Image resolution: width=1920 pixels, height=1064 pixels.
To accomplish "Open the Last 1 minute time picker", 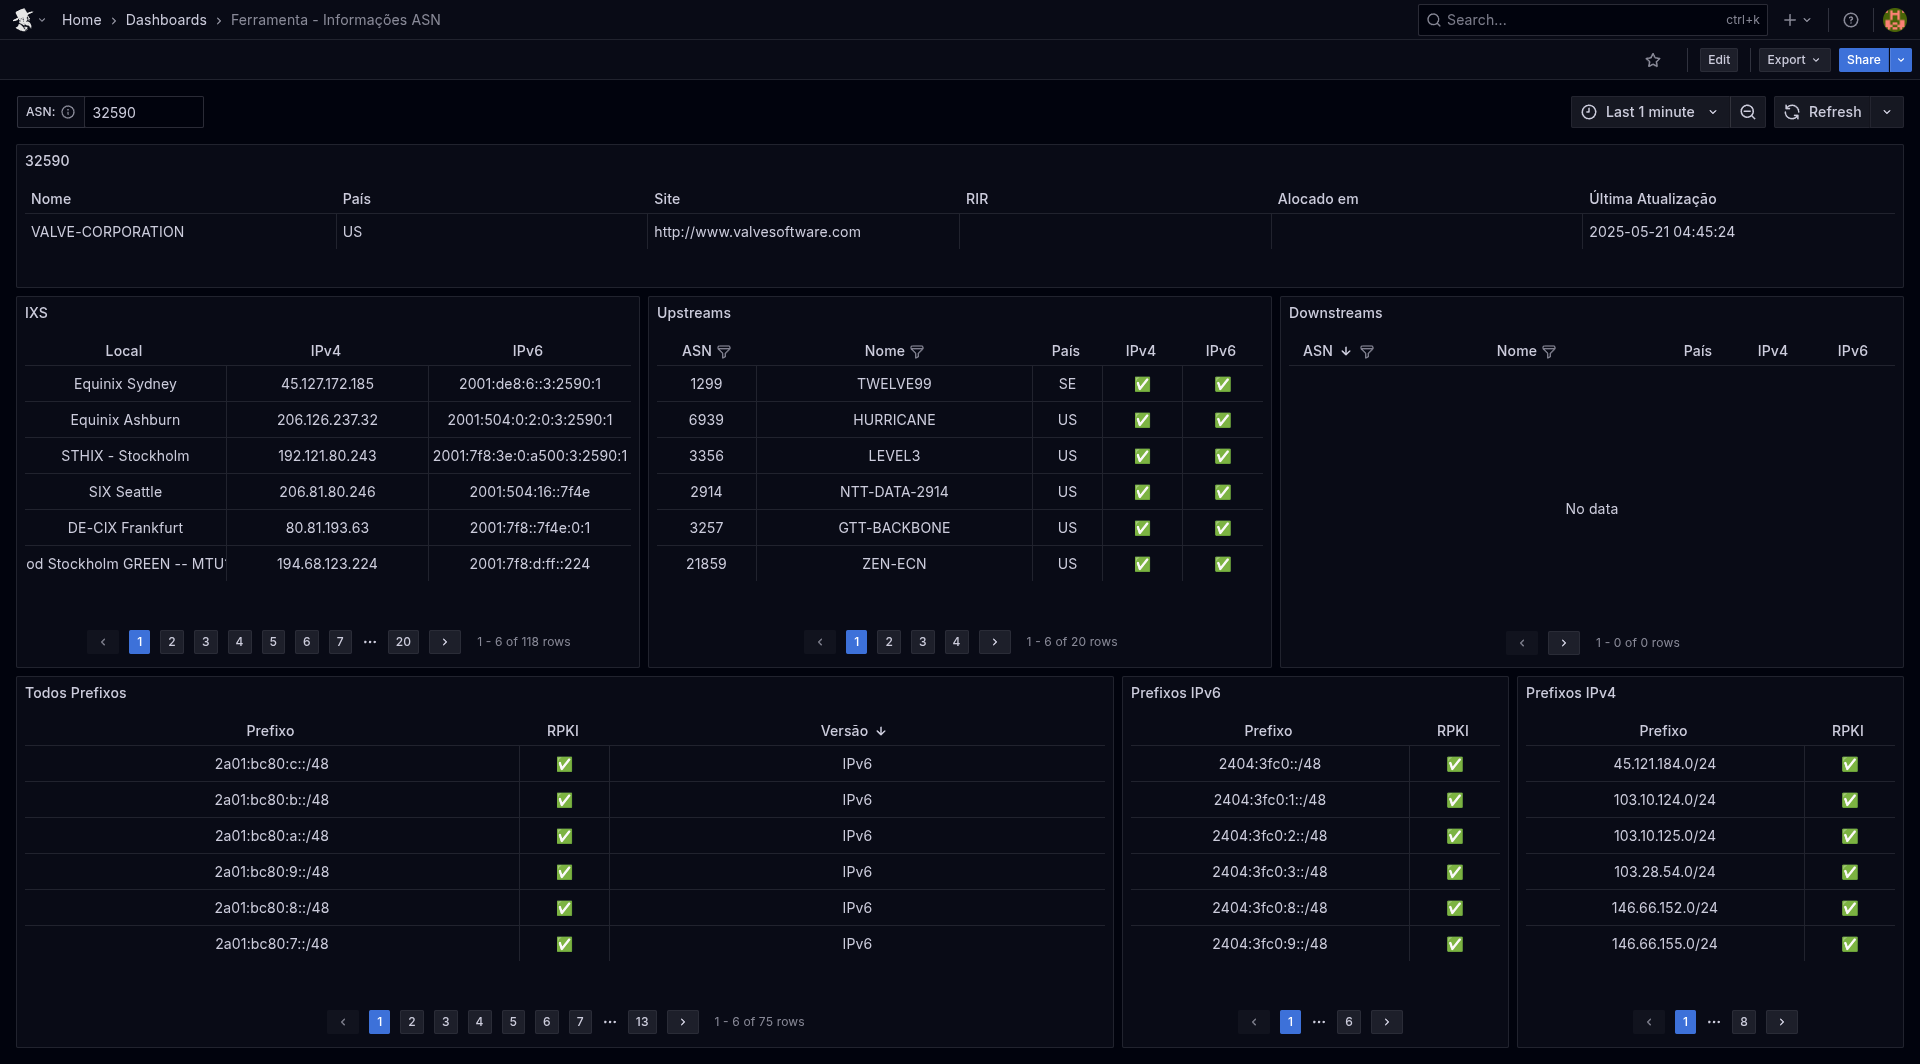I will pos(1650,112).
